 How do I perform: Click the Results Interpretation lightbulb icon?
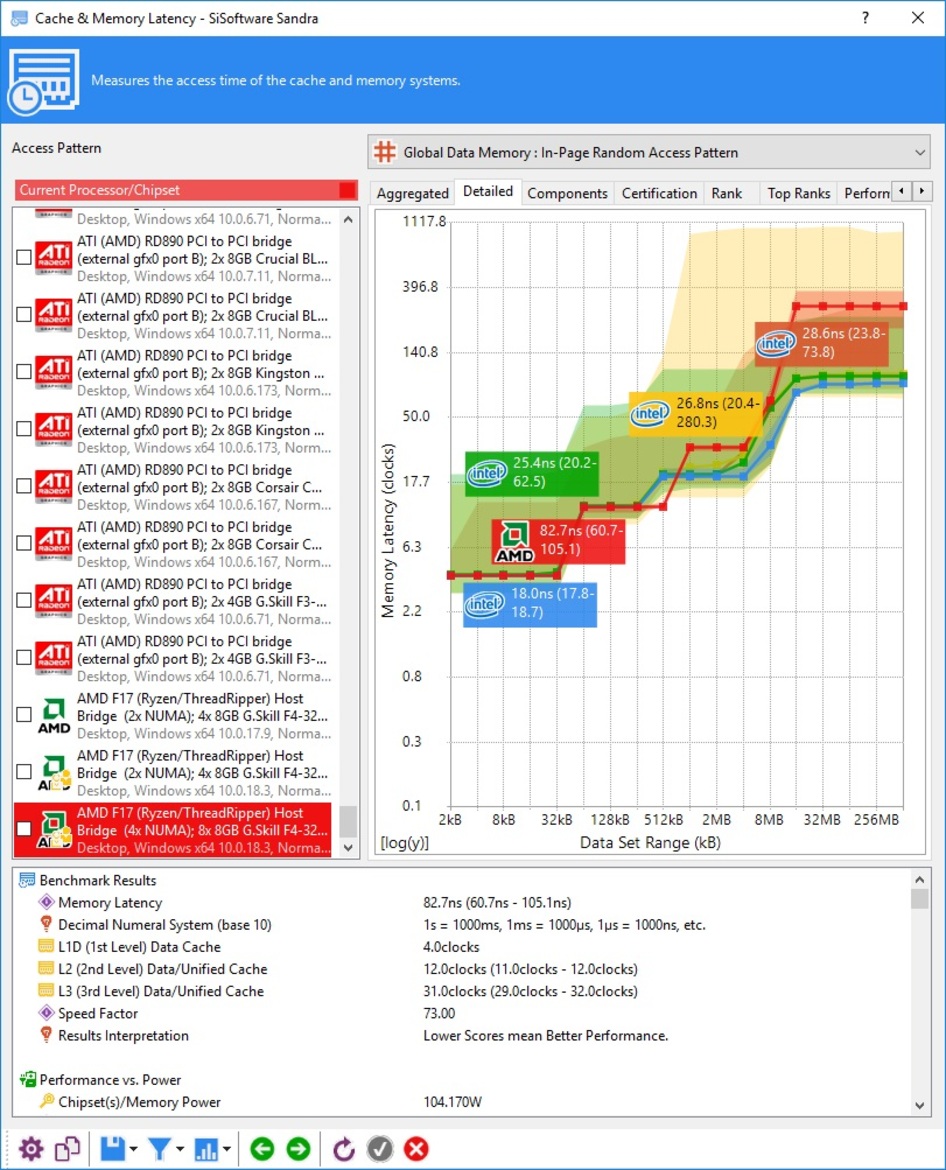click(46, 1036)
